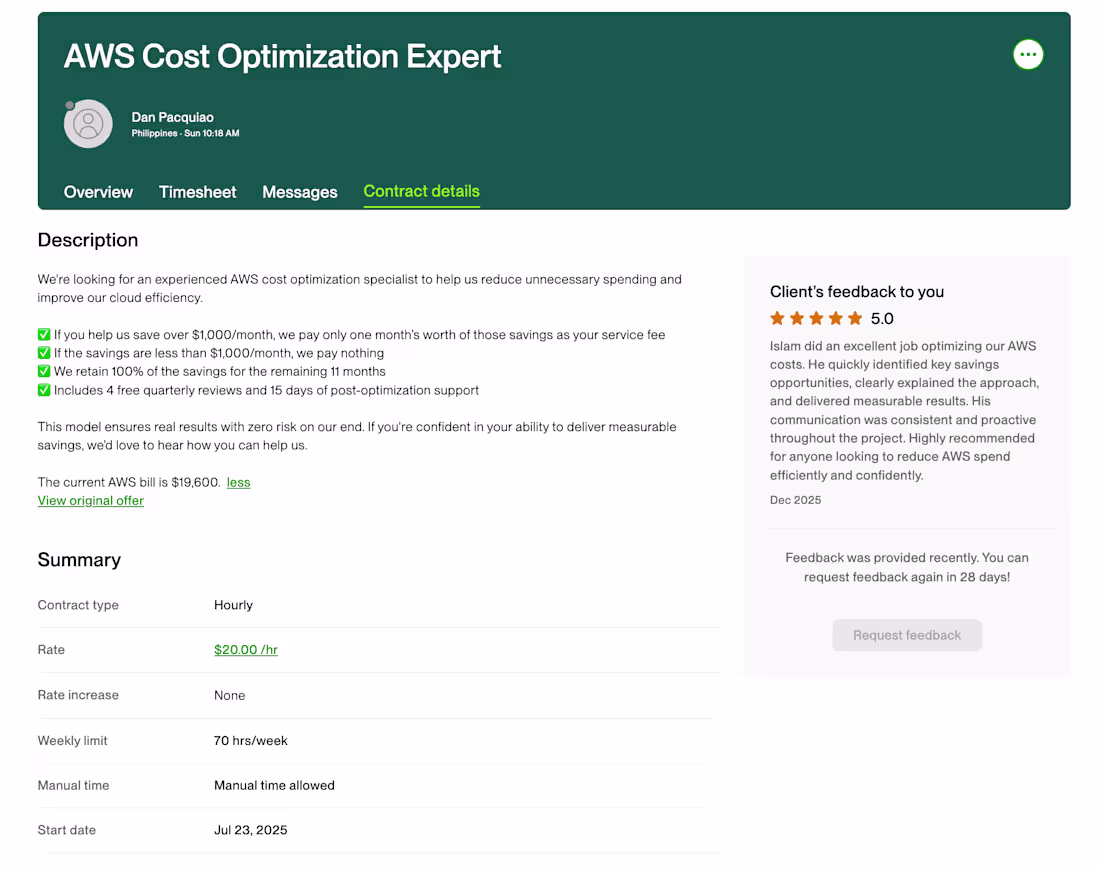Screen dimensions: 1100x870
Task: Click the green checkmark beside the savings fee line
Action: tap(43, 334)
